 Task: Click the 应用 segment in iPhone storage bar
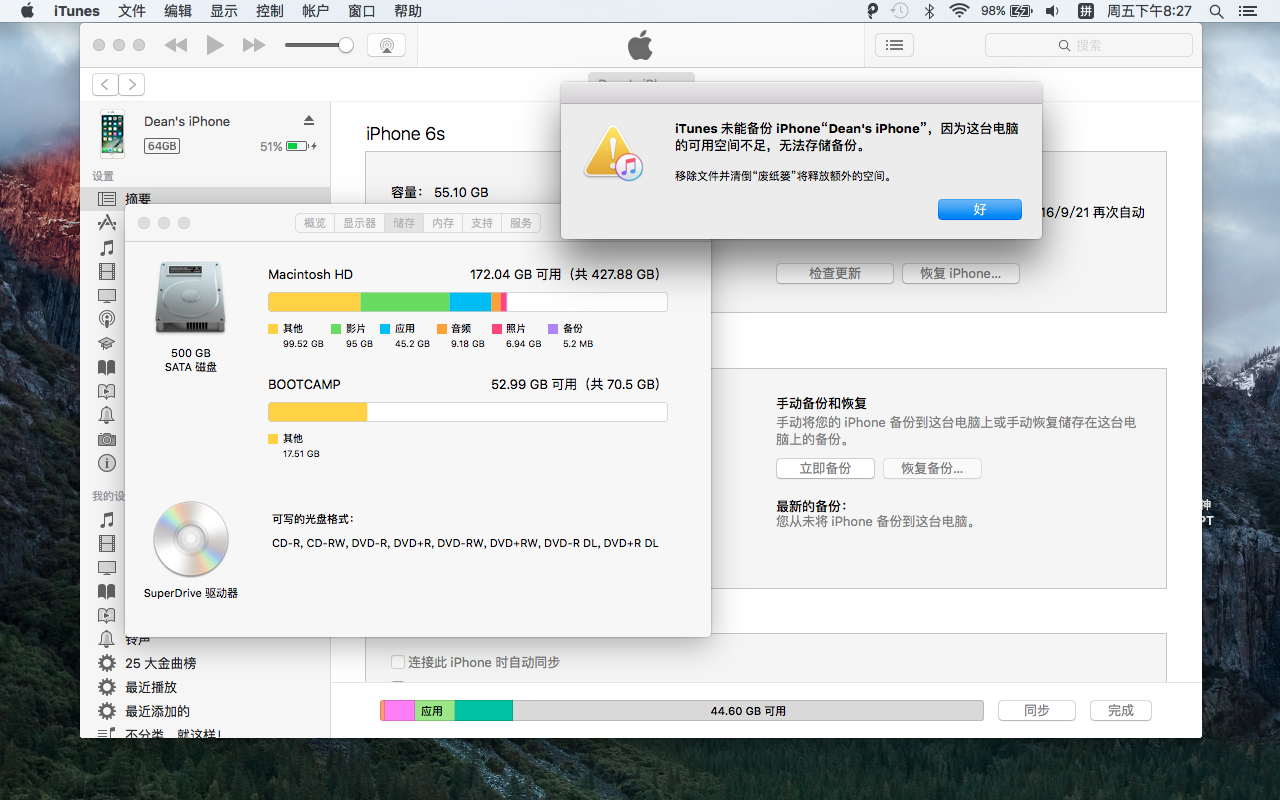(434, 711)
